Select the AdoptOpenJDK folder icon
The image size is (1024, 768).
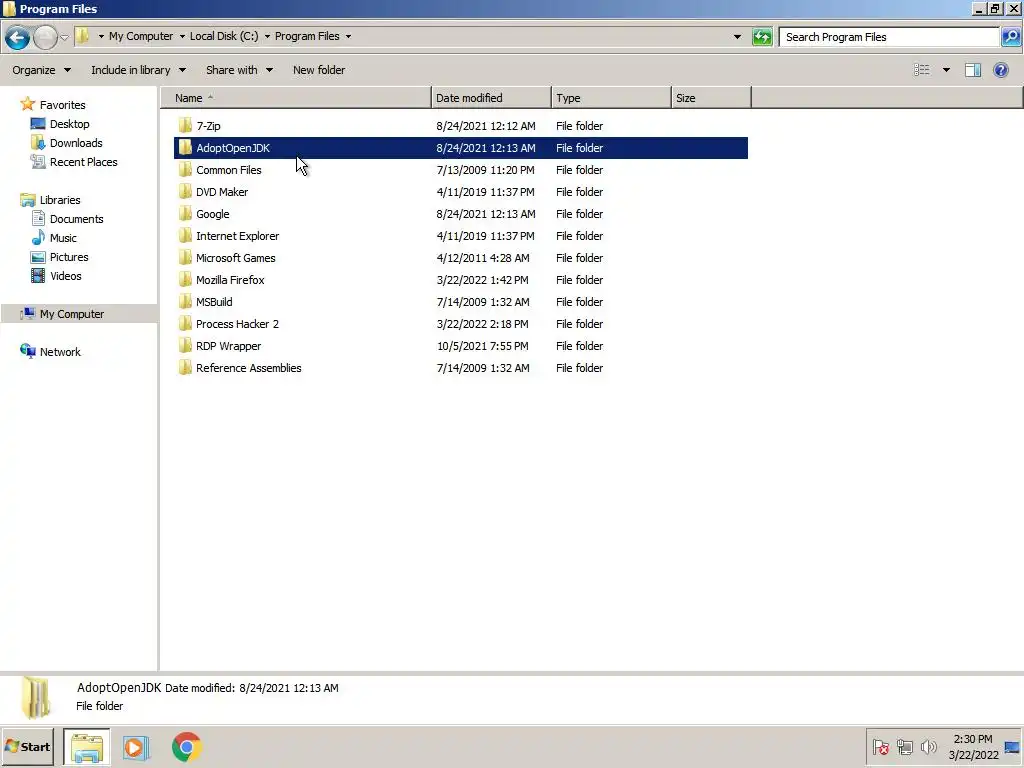point(185,148)
